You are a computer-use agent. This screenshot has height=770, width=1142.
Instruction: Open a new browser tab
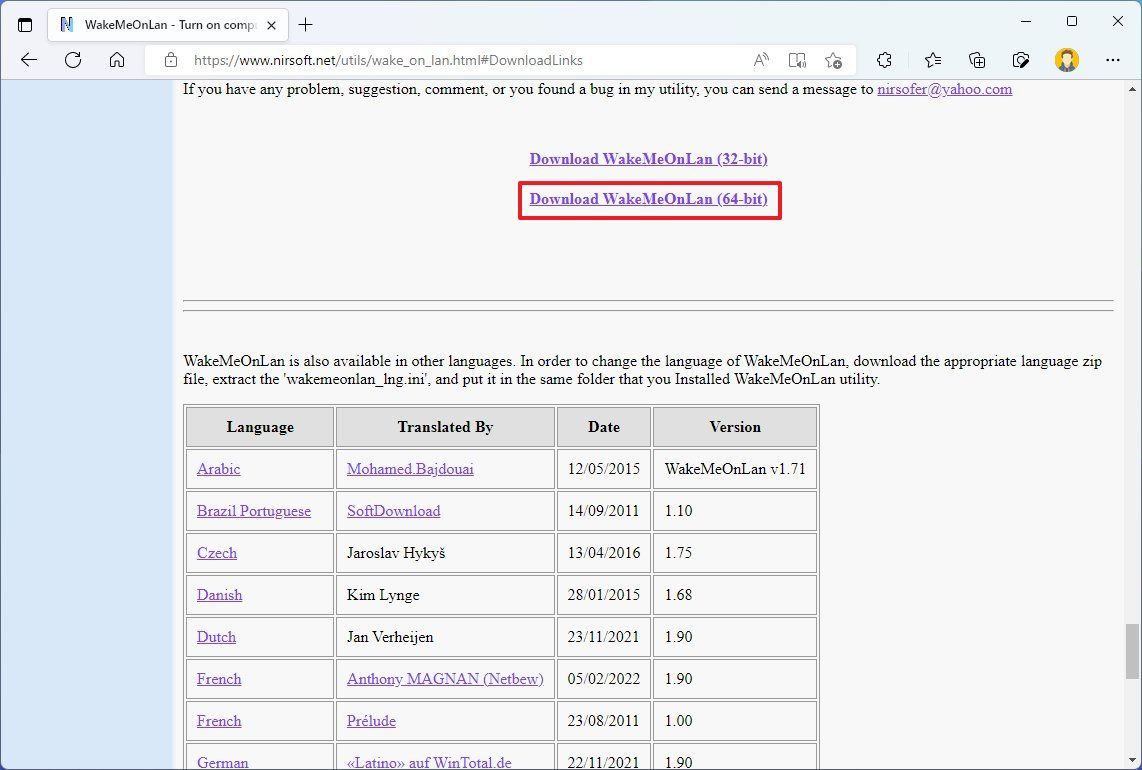pos(306,24)
